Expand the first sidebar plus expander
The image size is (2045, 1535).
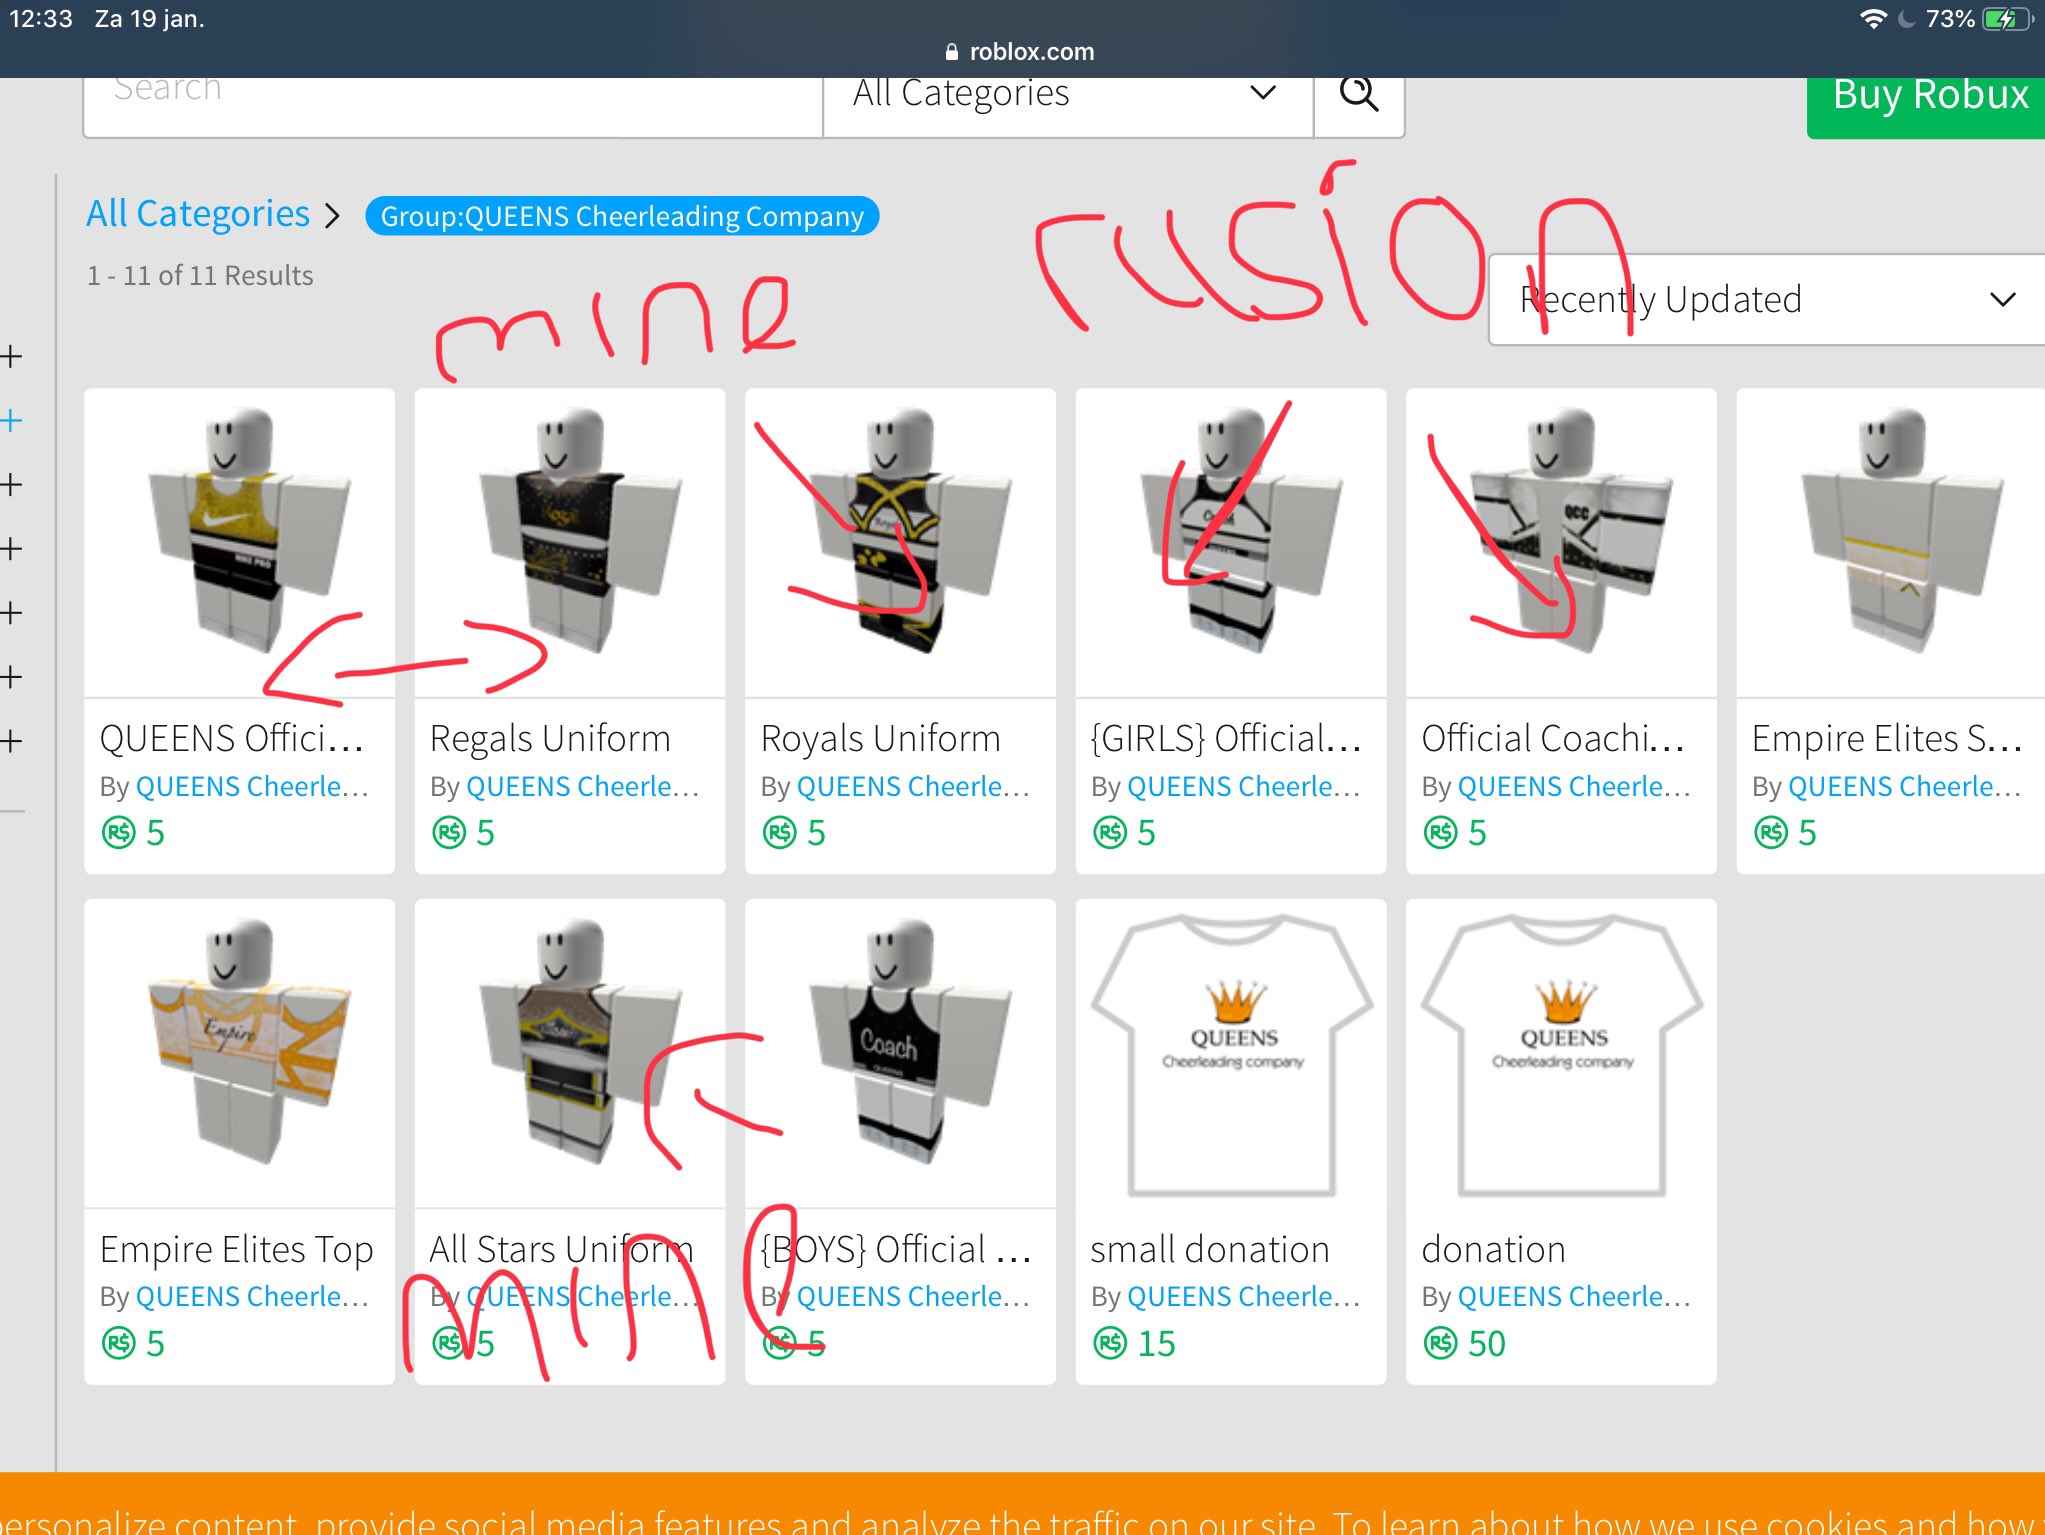pos(12,356)
